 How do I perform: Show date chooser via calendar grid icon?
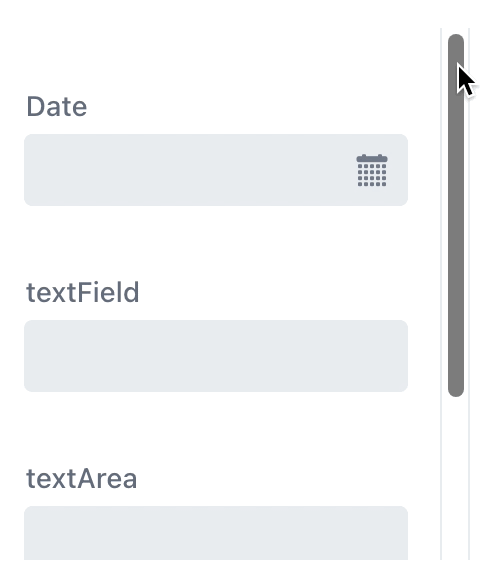click(x=372, y=171)
